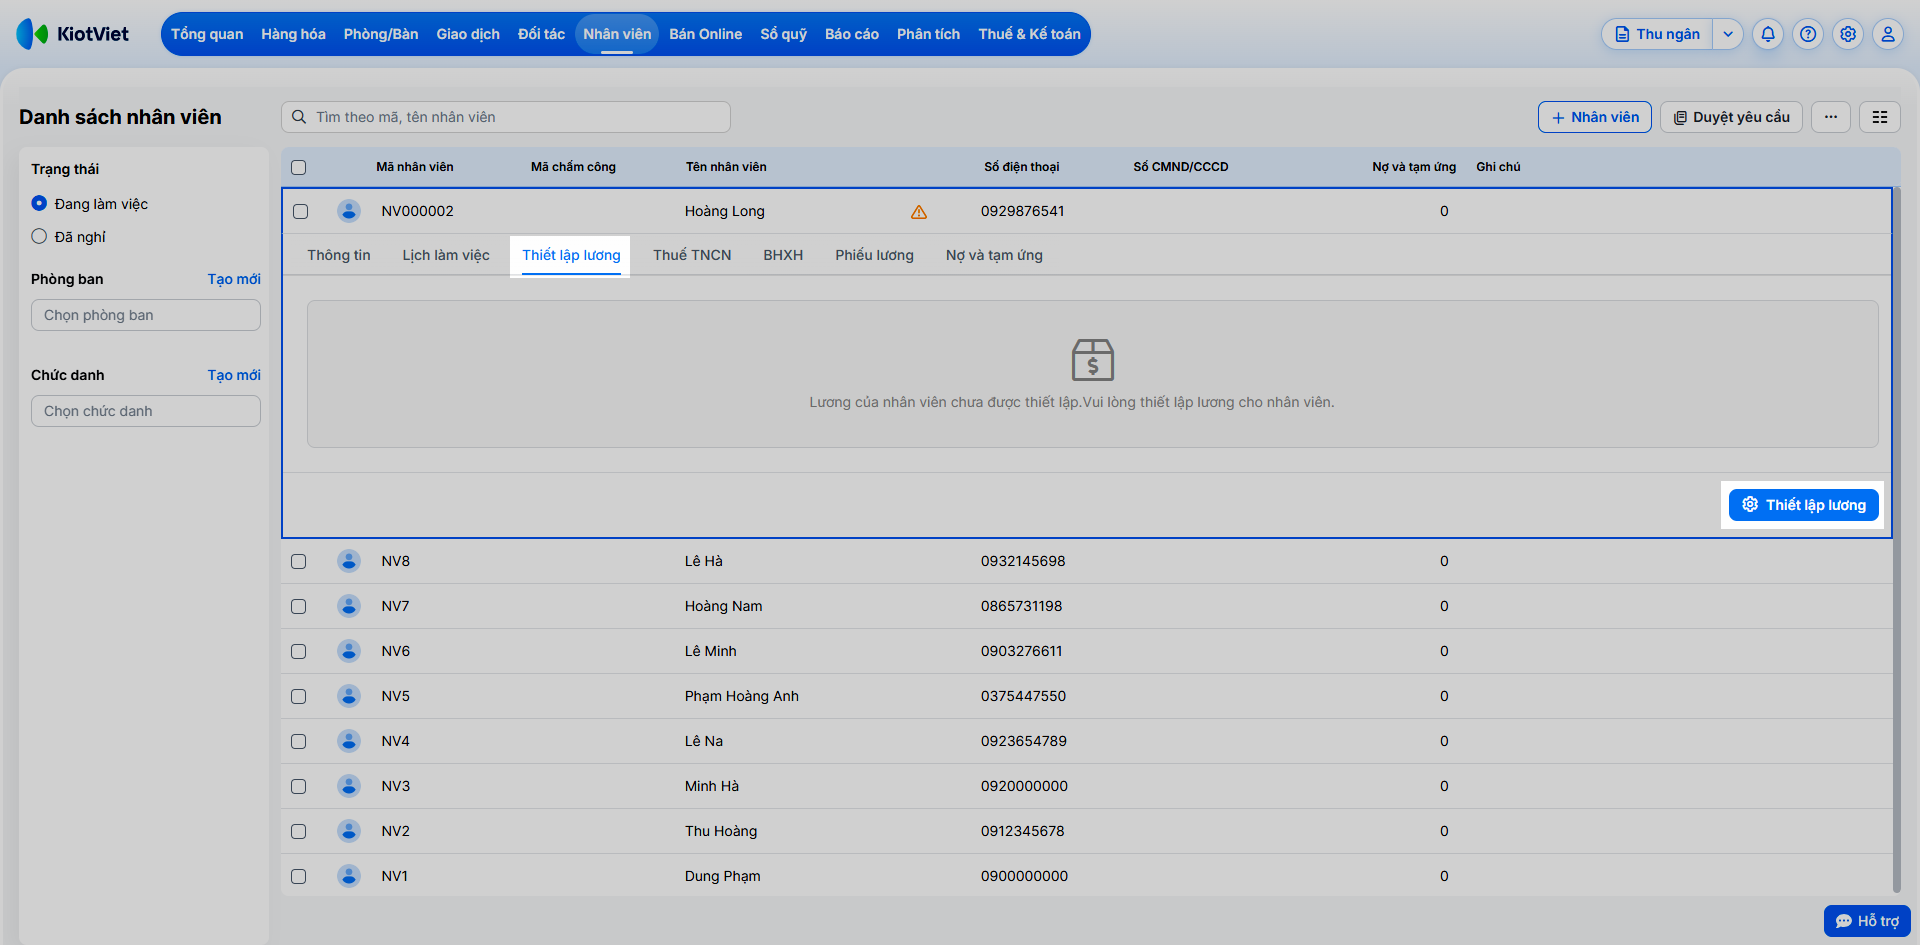This screenshot has height=945, width=1920.
Task: Click the avatar icon of NV7
Action: pos(349,606)
